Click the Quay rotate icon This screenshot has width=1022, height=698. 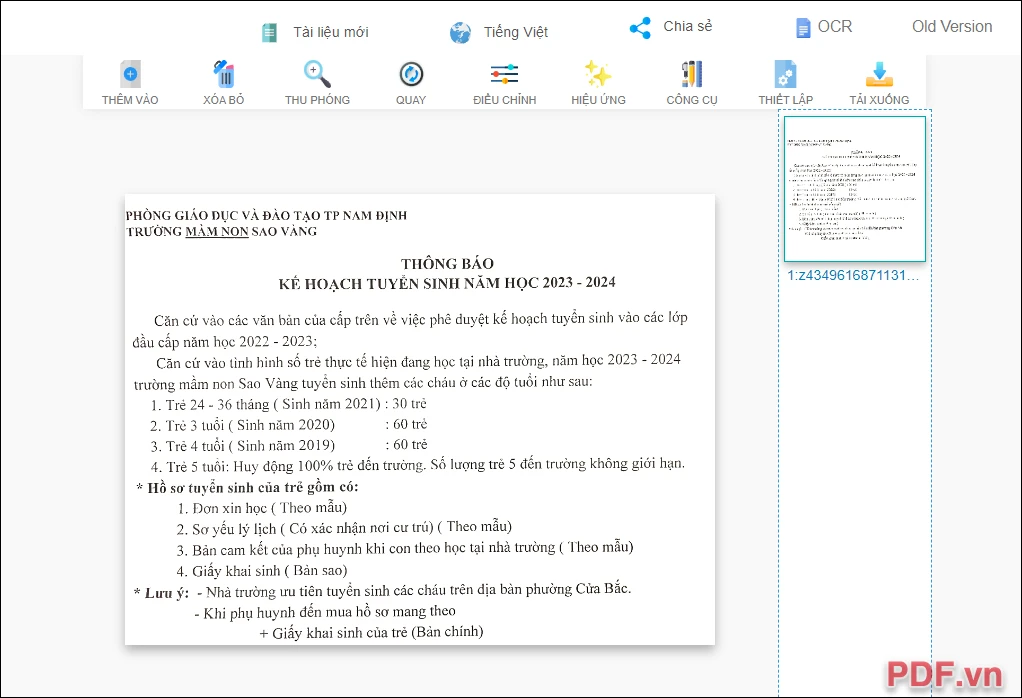click(411, 74)
